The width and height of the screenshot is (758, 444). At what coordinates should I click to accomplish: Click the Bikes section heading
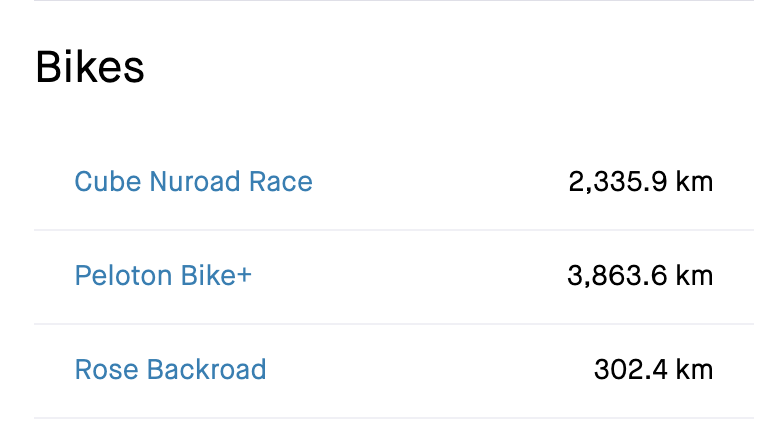(x=90, y=67)
